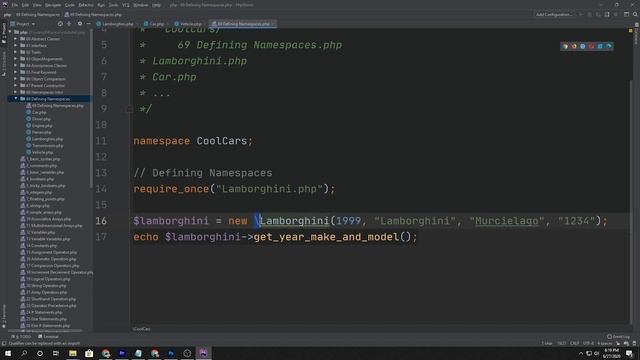Toggle the Project tool window sidebar tab

4,33
